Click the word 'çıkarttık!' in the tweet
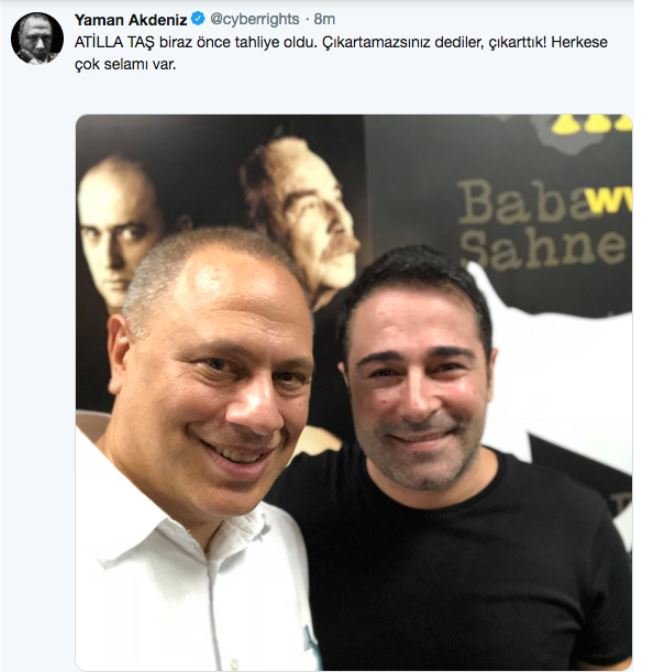670x672 pixels. coord(517,43)
